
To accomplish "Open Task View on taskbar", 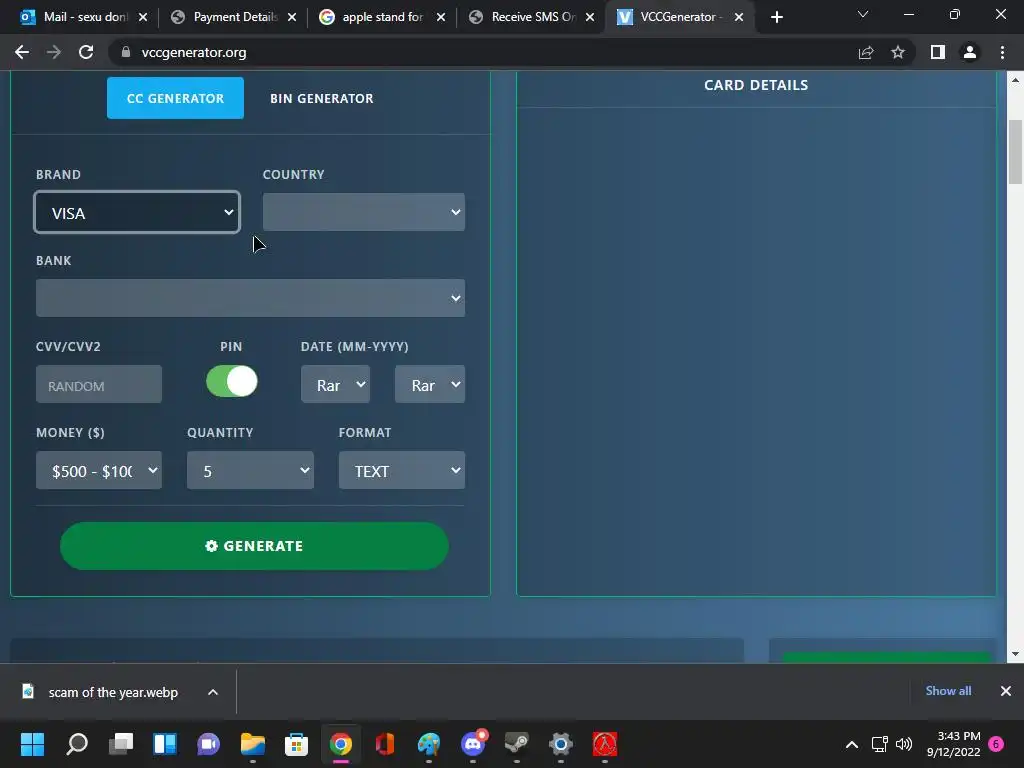I will [x=121, y=744].
